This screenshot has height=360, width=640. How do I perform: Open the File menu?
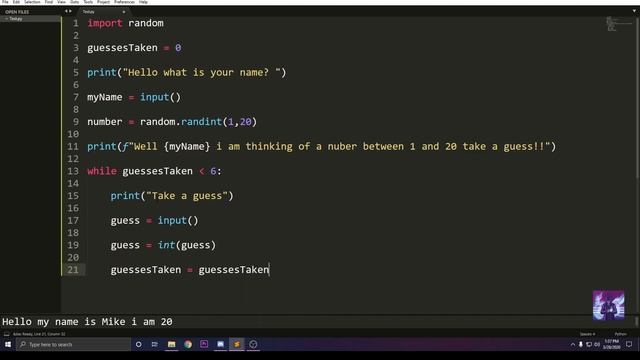tap(5, 2)
